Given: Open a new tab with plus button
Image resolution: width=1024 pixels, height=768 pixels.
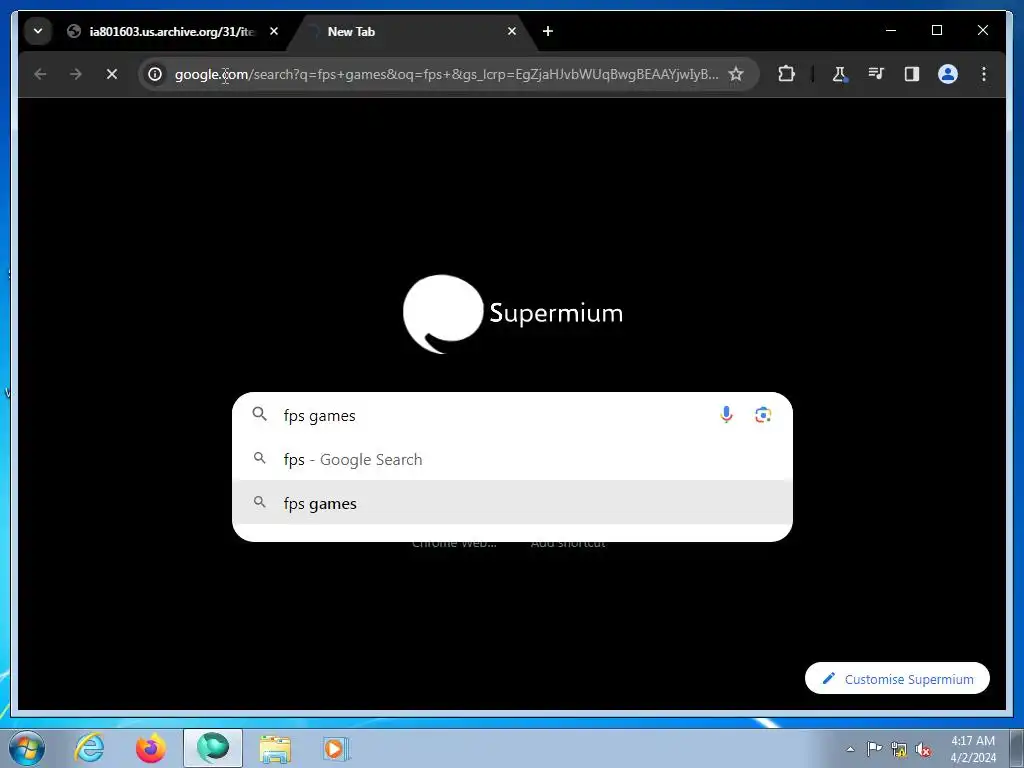Looking at the screenshot, I should click(548, 31).
